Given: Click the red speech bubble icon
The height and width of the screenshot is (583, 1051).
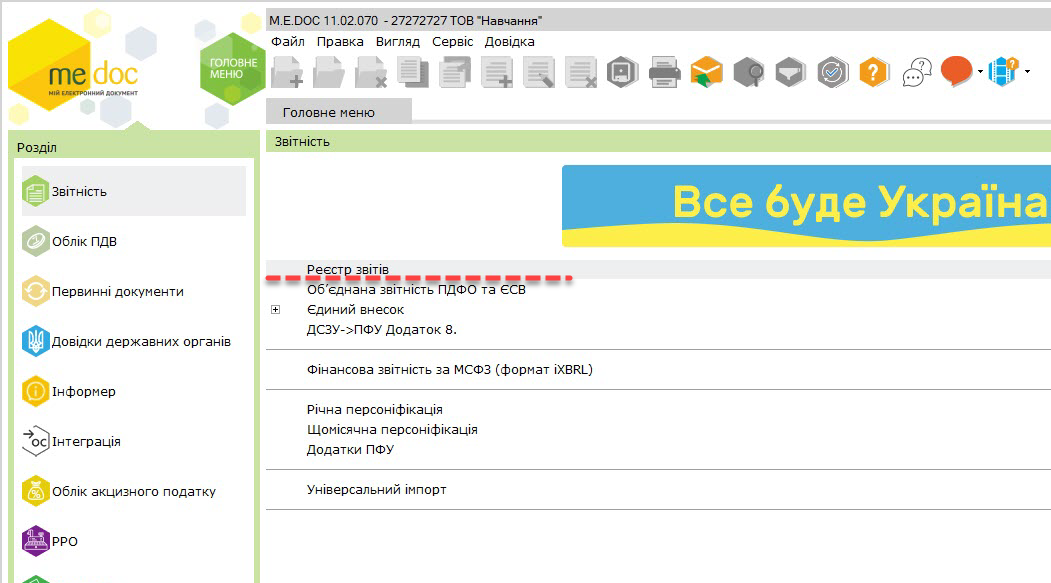Looking at the screenshot, I should tap(956, 71).
